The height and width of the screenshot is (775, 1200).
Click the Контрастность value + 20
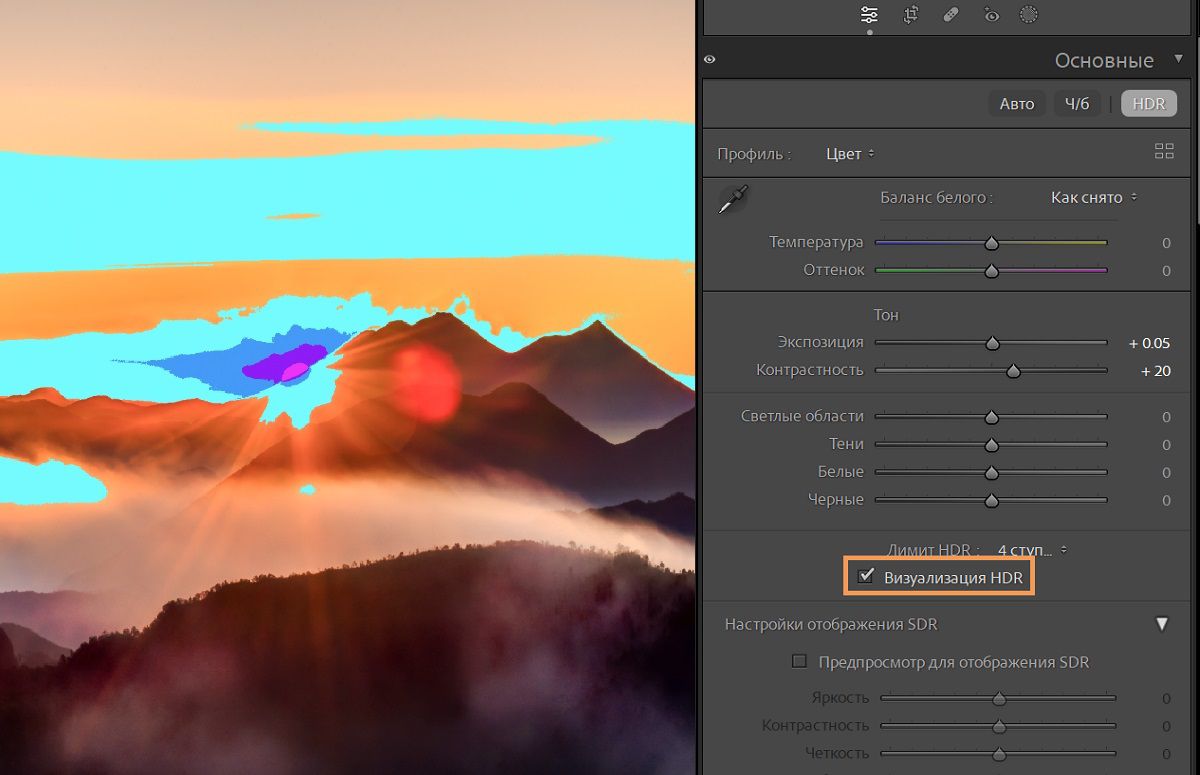tap(1155, 371)
